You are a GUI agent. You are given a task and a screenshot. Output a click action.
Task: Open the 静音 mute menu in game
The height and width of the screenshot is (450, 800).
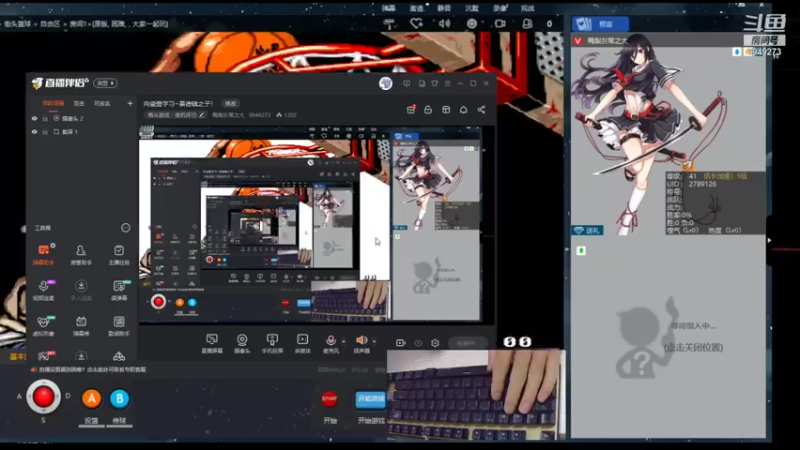point(444,8)
